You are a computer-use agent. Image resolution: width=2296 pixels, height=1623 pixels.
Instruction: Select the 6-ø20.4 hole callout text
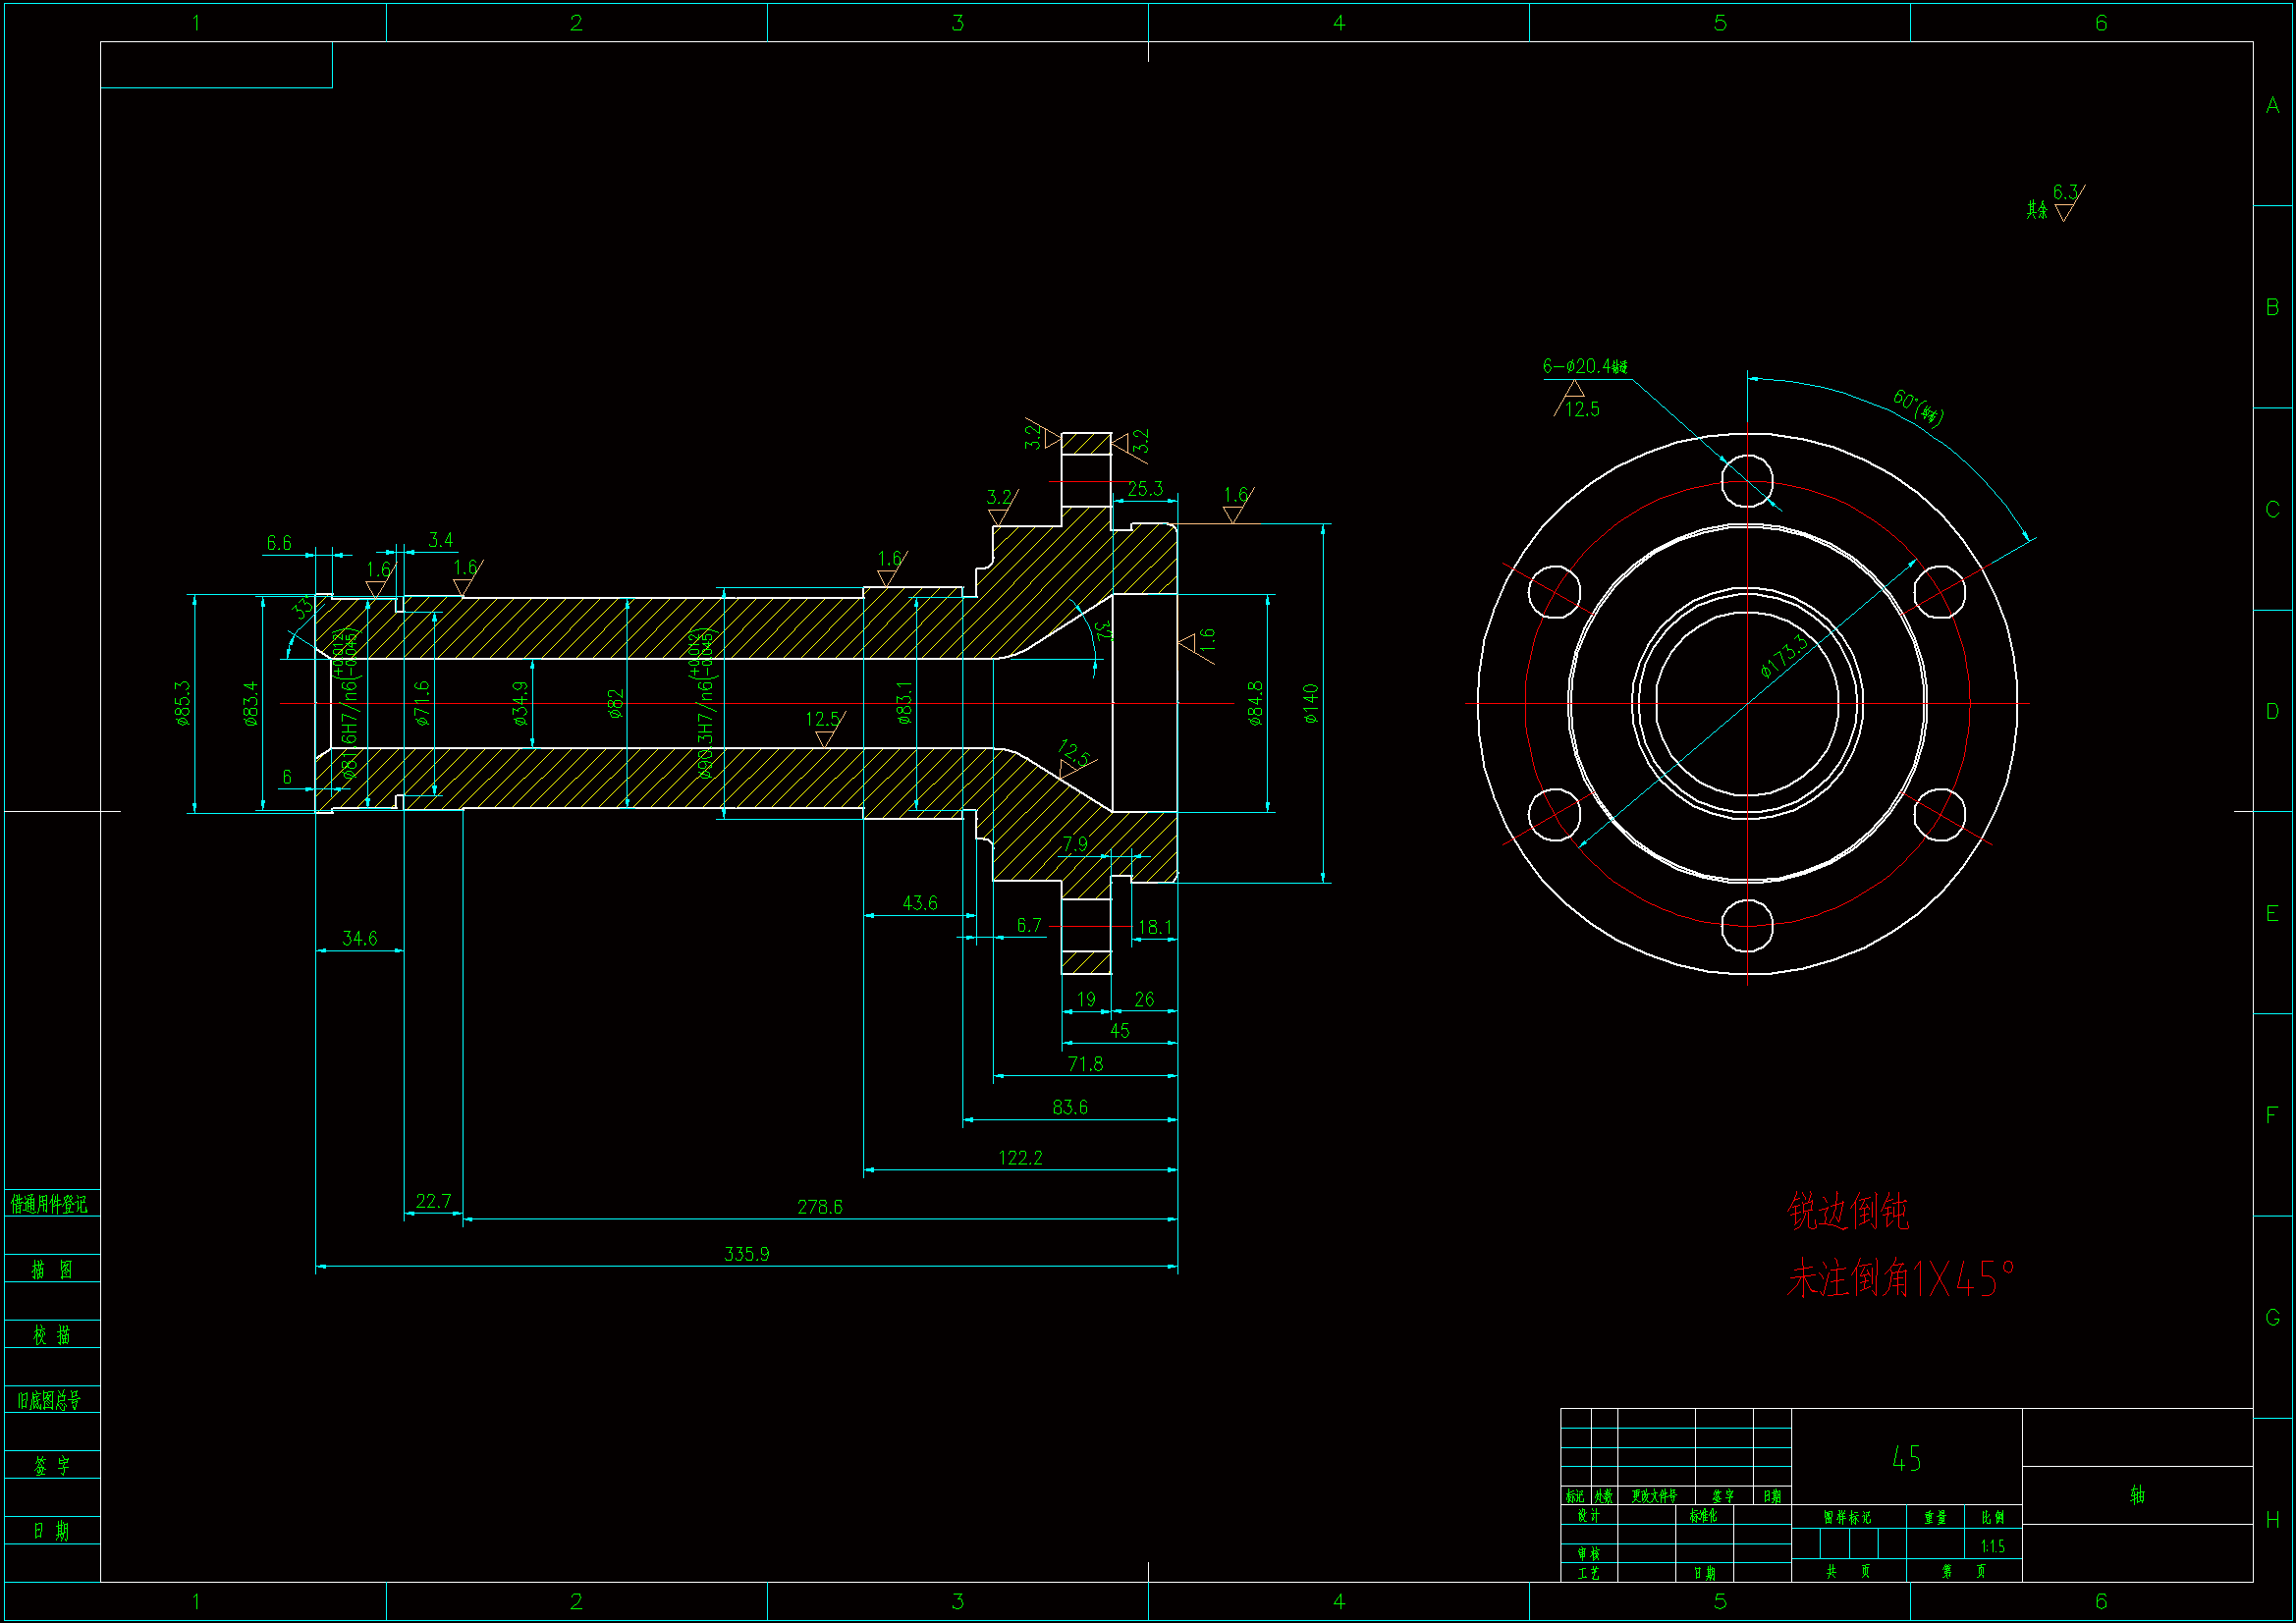1584,366
